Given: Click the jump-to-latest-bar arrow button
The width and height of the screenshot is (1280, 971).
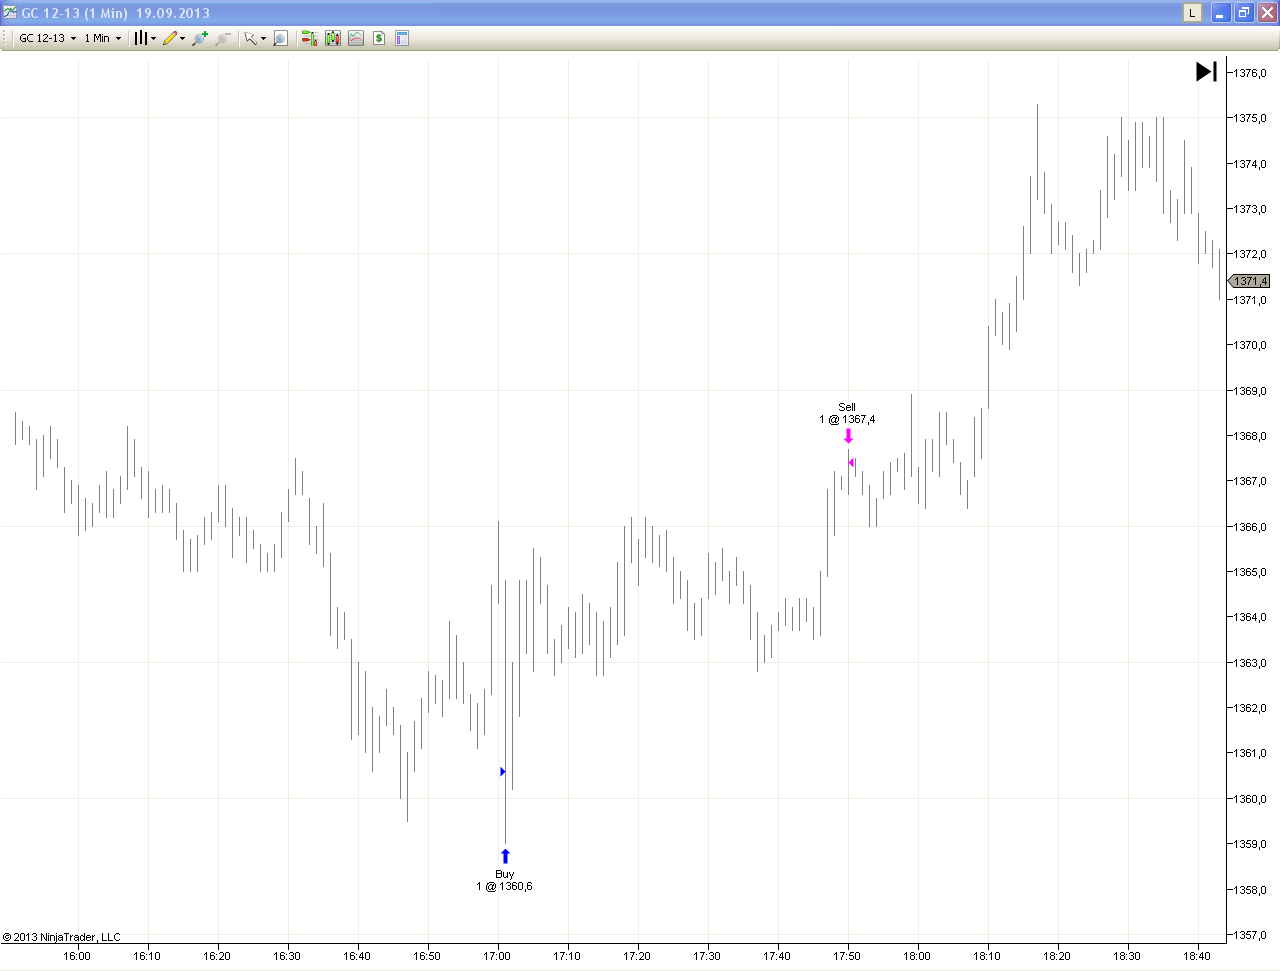Looking at the screenshot, I should [1207, 71].
